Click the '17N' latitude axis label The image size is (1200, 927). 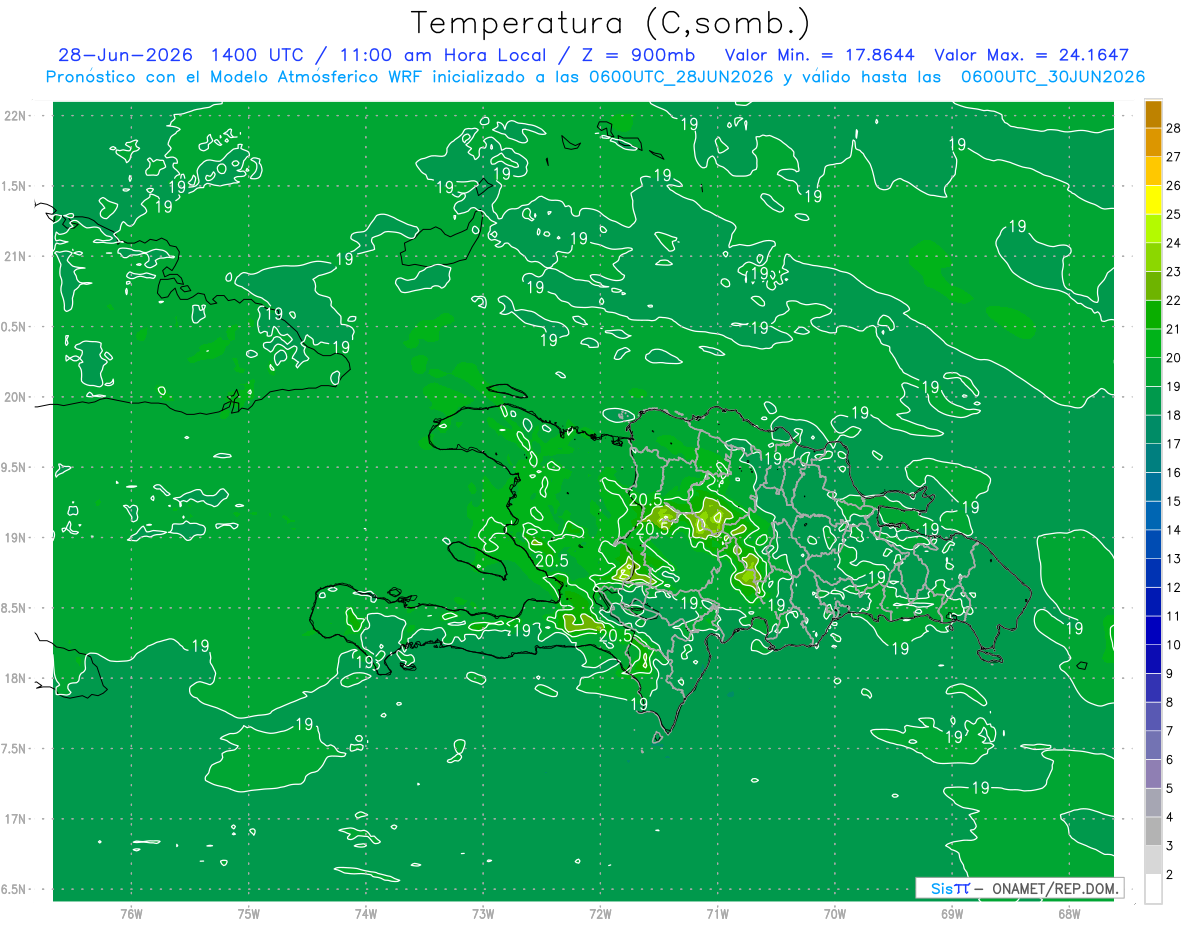coord(15,819)
